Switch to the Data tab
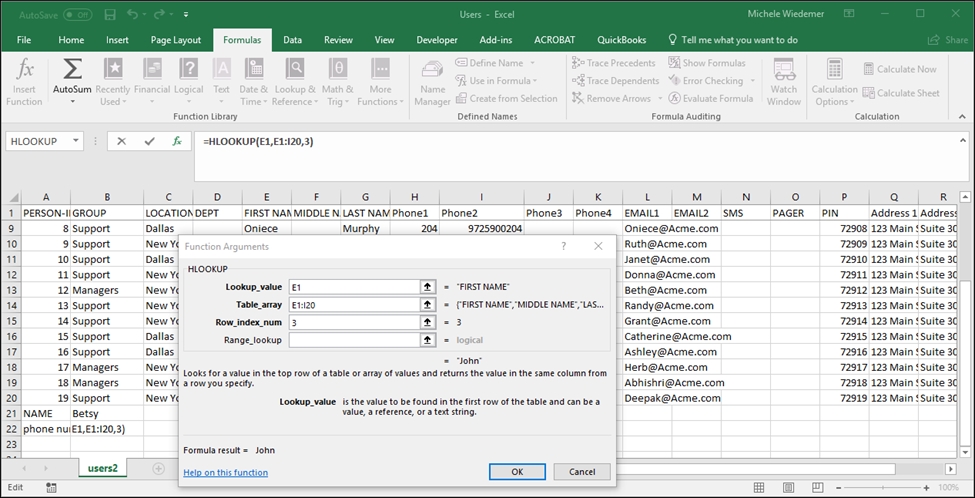This screenshot has height=498, width=975. click(x=292, y=40)
